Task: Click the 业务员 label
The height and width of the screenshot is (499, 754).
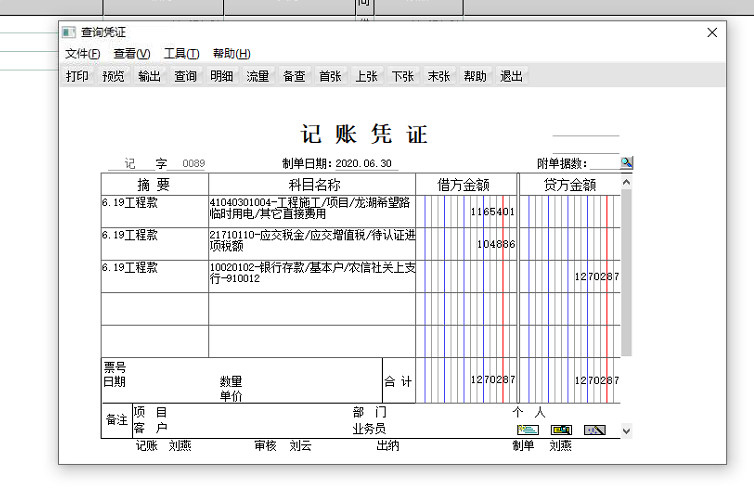Action: 369,428
